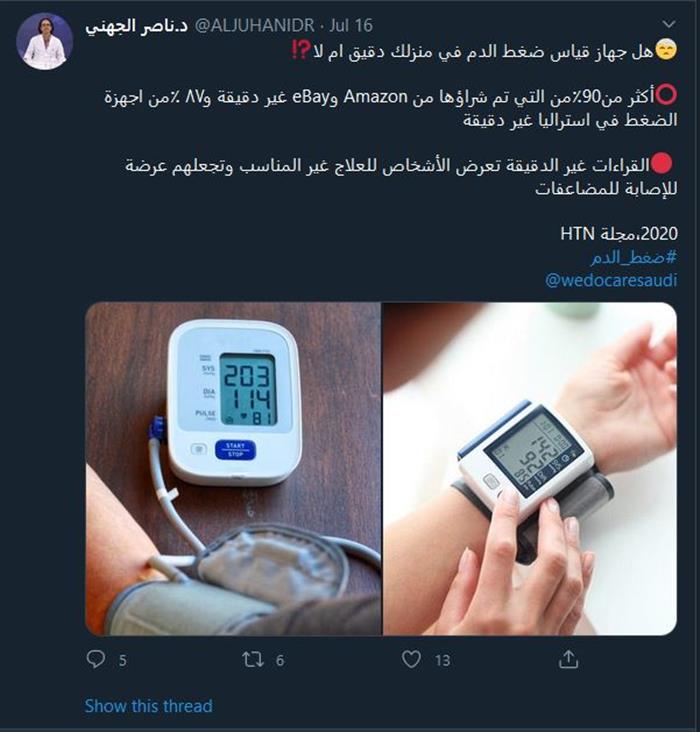Image resolution: width=700 pixels, height=732 pixels.
Task: Open the doctor's profile avatar picture
Action: pyautogui.click(x=44, y=41)
